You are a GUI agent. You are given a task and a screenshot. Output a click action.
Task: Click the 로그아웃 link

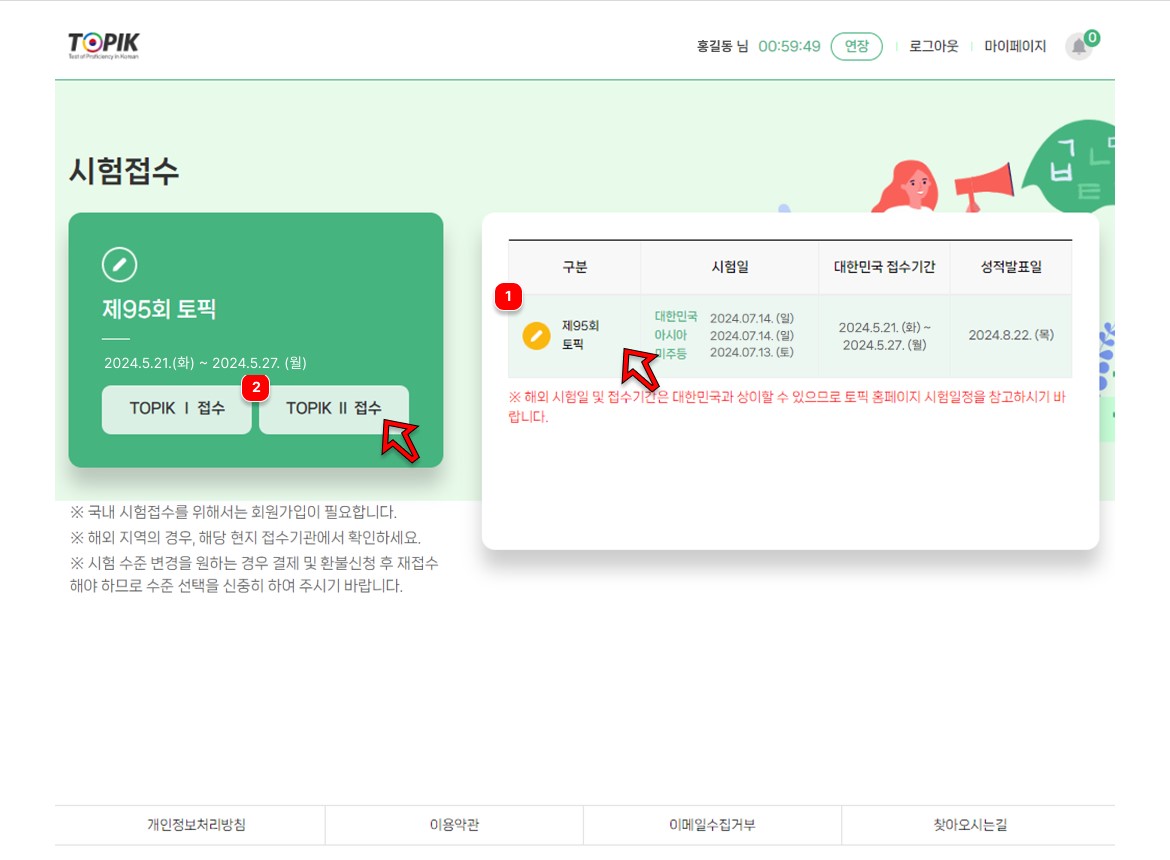(x=933, y=46)
